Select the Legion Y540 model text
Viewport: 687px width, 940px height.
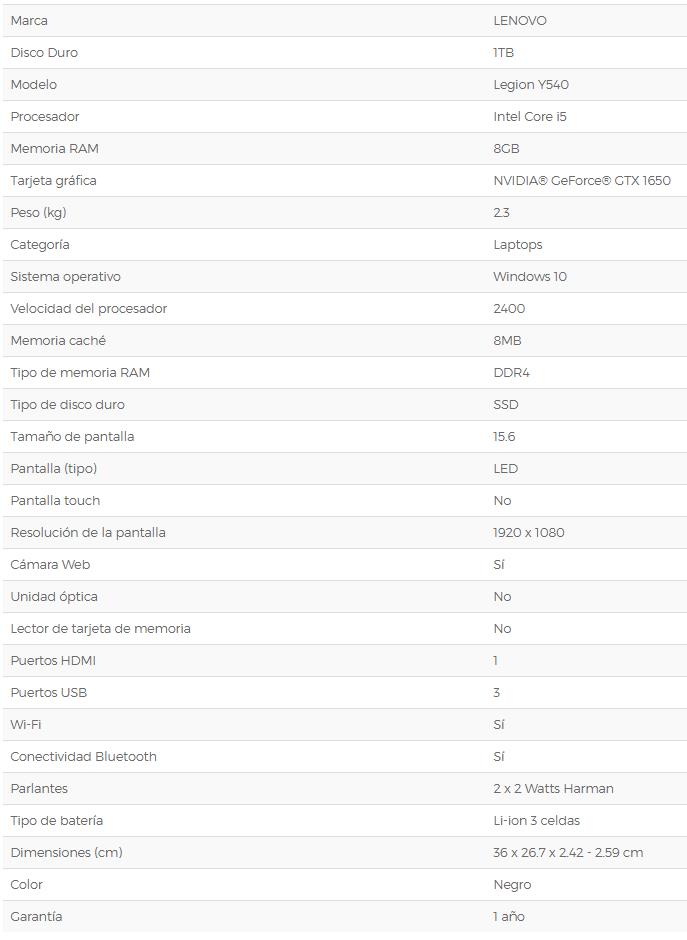coord(531,85)
